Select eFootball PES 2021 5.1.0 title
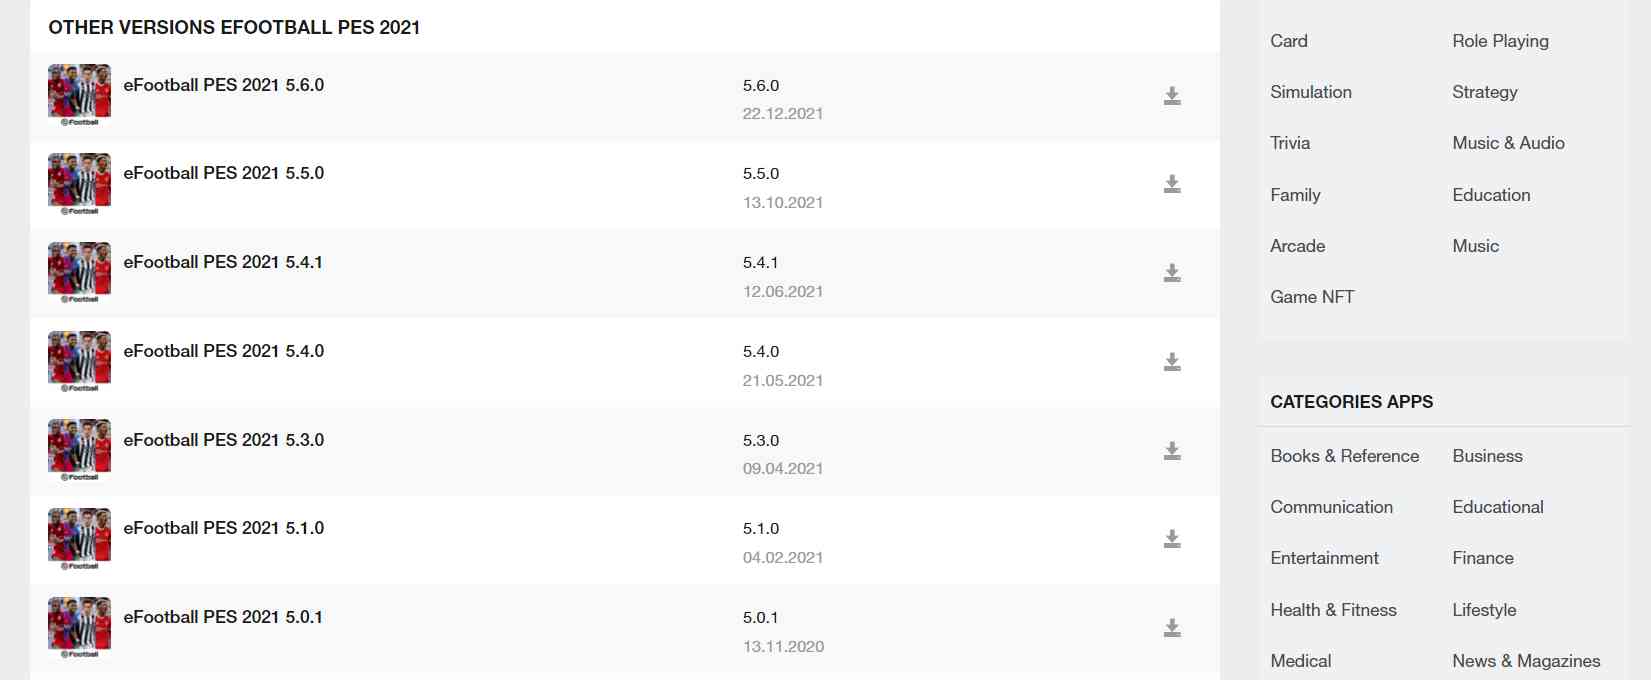This screenshot has width=1651, height=680. (224, 528)
